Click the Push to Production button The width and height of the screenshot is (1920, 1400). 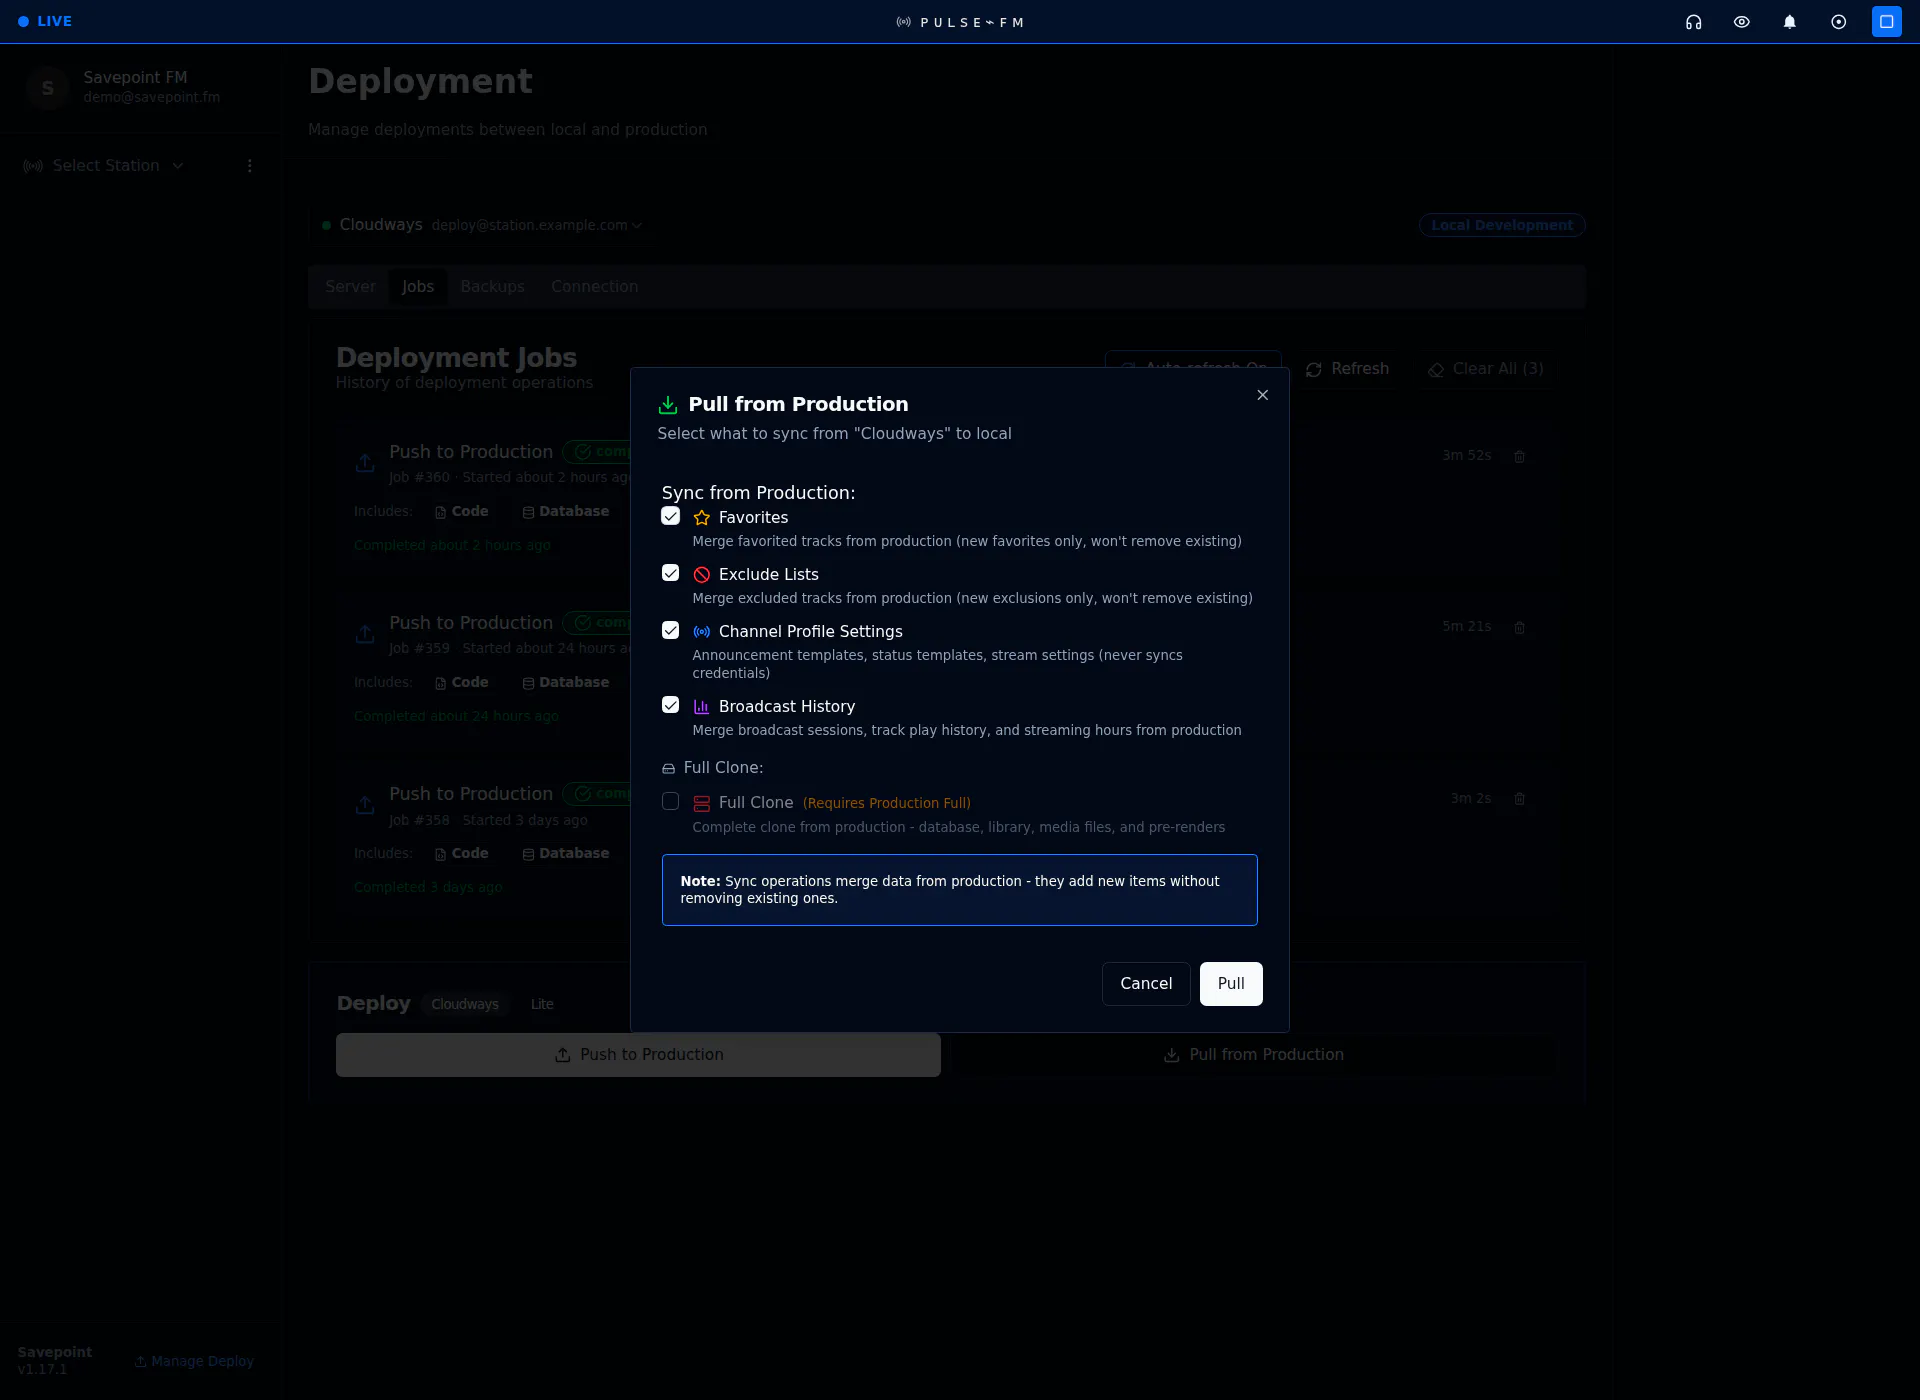click(638, 1055)
